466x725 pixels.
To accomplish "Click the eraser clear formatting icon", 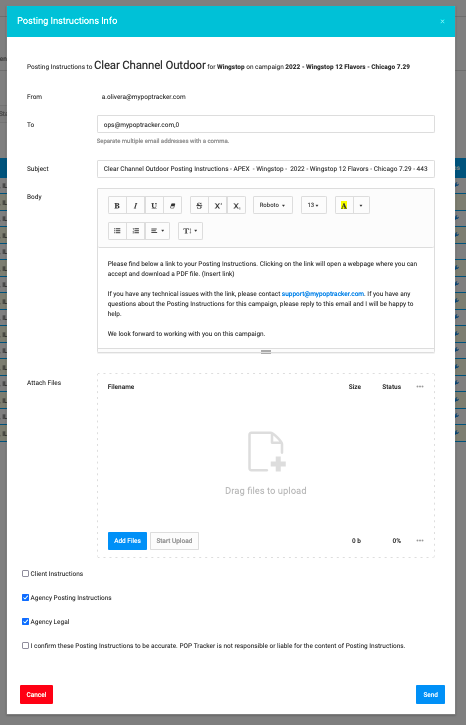I will (x=172, y=205).
